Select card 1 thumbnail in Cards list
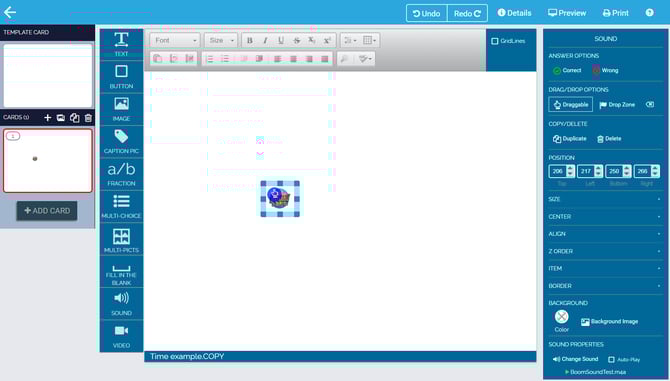Screen dimensions: 670x381 pyautogui.click(x=47, y=161)
